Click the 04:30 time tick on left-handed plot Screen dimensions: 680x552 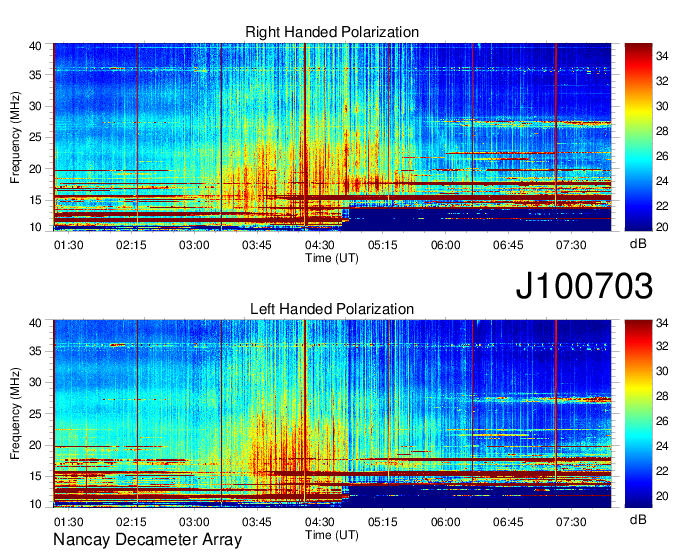(x=320, y=522)
